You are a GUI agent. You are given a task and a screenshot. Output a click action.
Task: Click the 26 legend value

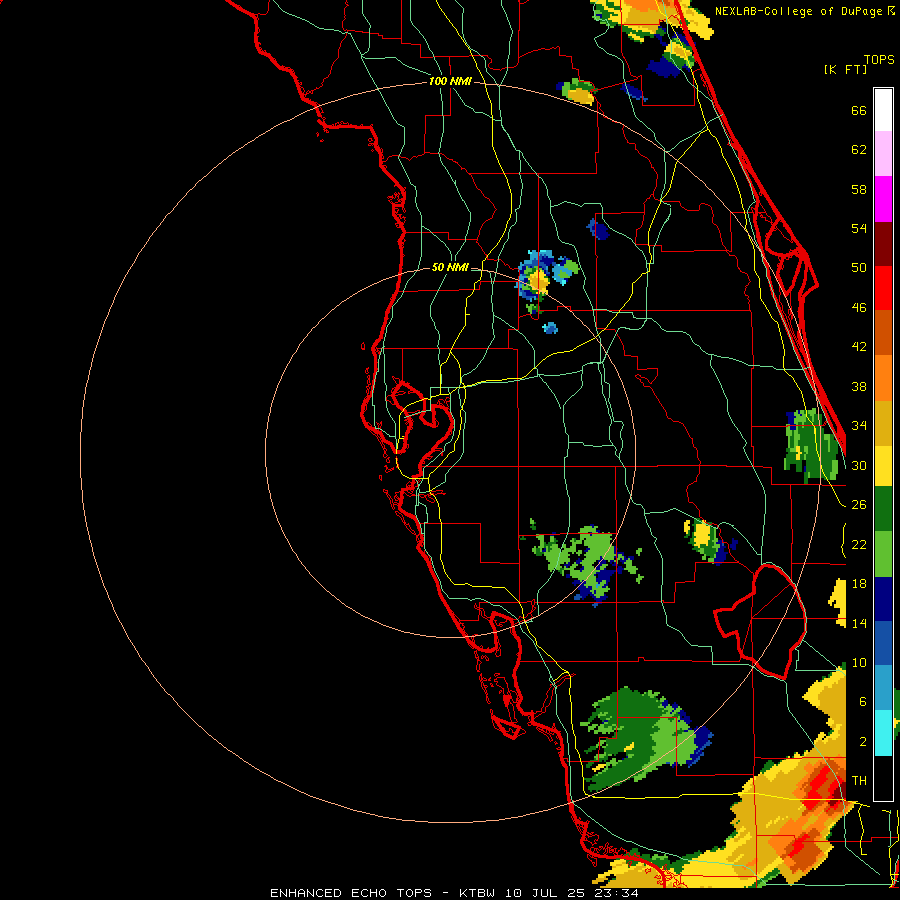pos(859,505)
